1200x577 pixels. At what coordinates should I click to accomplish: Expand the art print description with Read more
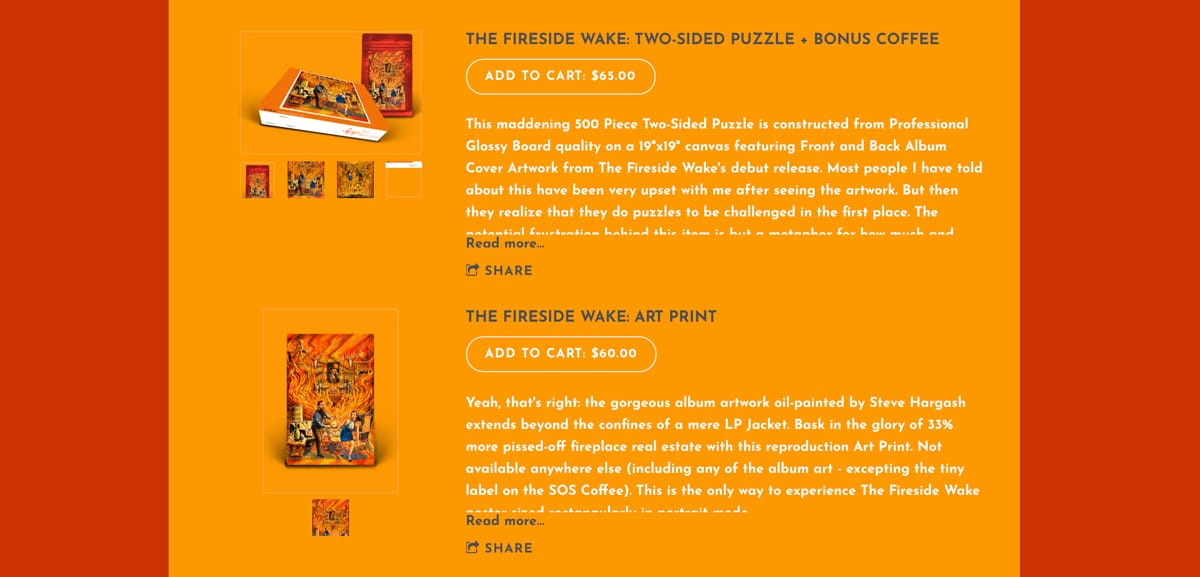point(505,521)
